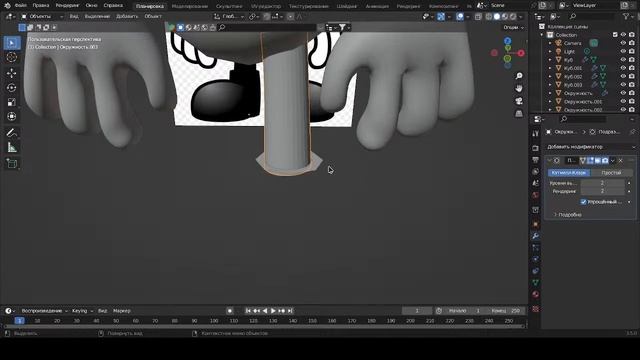This screenshot has height=360, width=640.
Task: Open the Output properties tab
Action: pyautogui.click(x=536, y=160)
